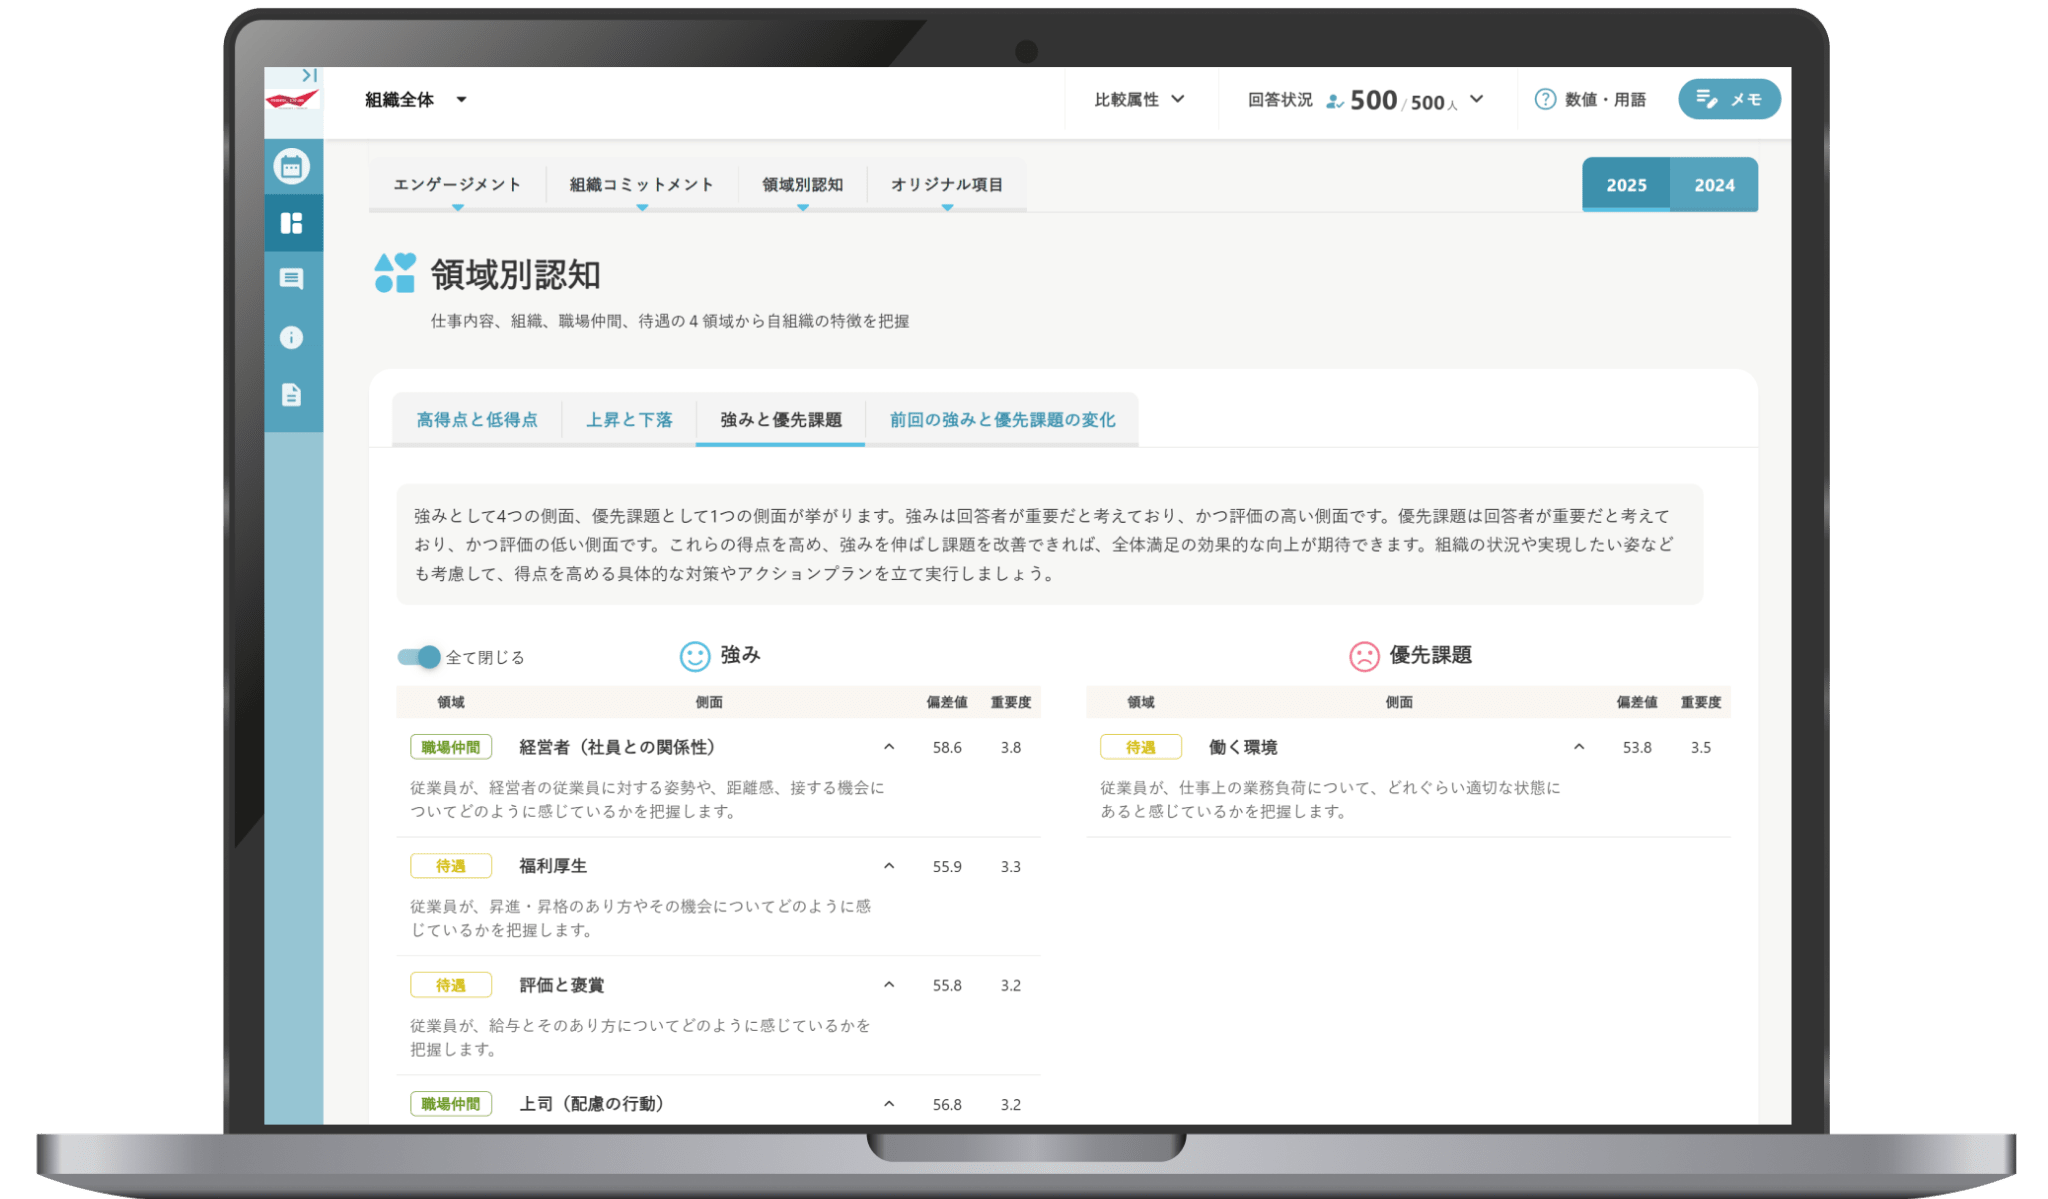This screenshot has width=2048, height=1199.
Task: Collapse the 経営者（社員との関係性） row
Action: coord(888,747)
